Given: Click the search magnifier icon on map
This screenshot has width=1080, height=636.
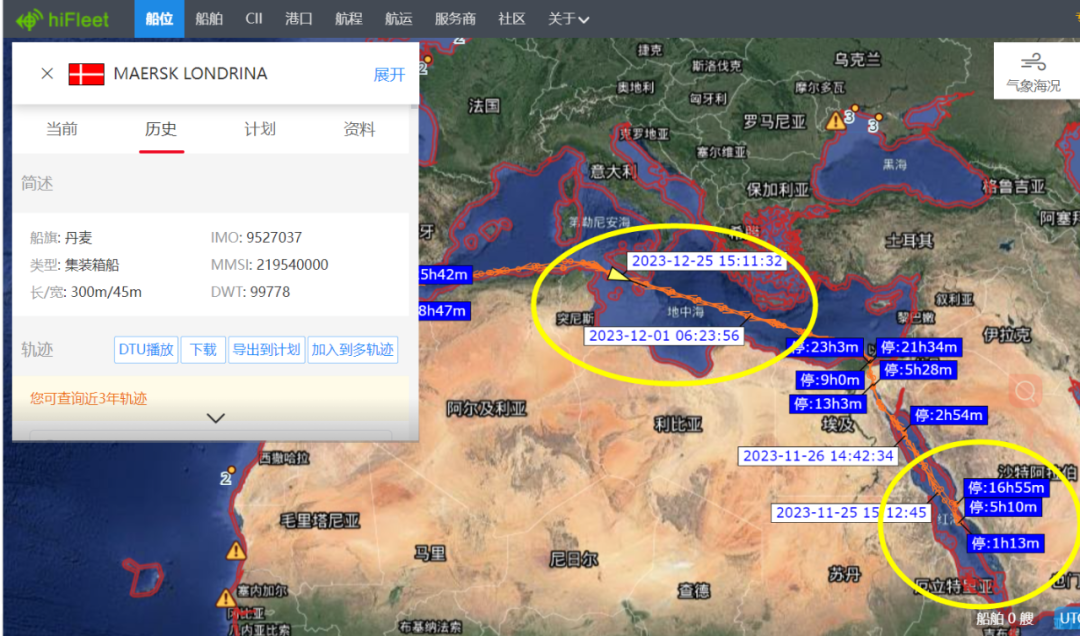Looking at the screenshot, I should [1024, 390].
